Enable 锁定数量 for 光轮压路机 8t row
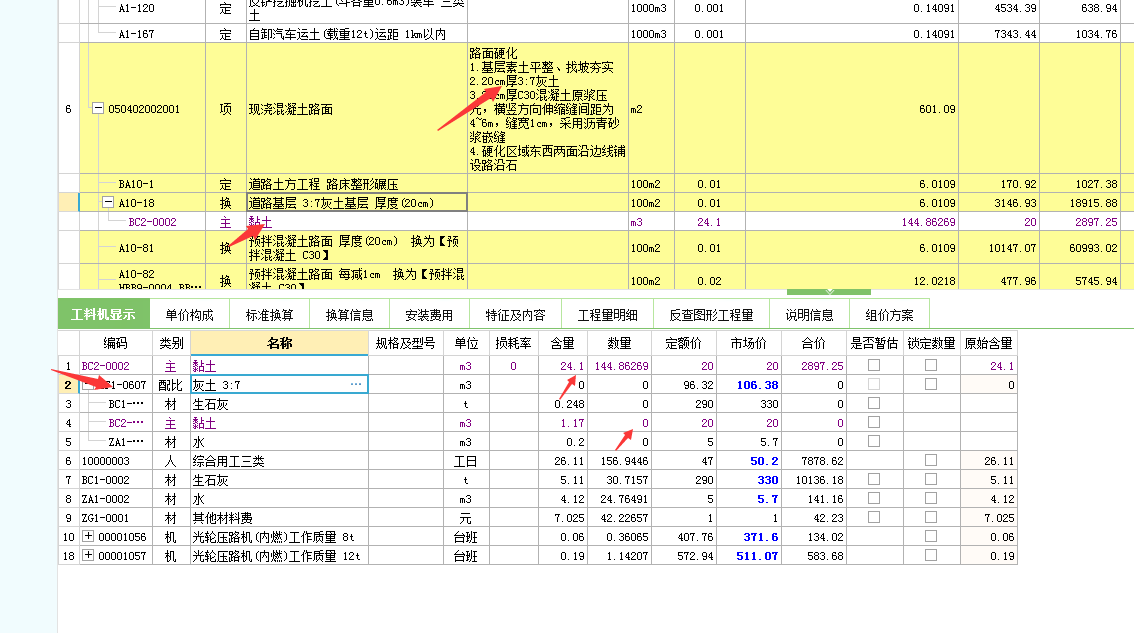 [x=931, y=536]
